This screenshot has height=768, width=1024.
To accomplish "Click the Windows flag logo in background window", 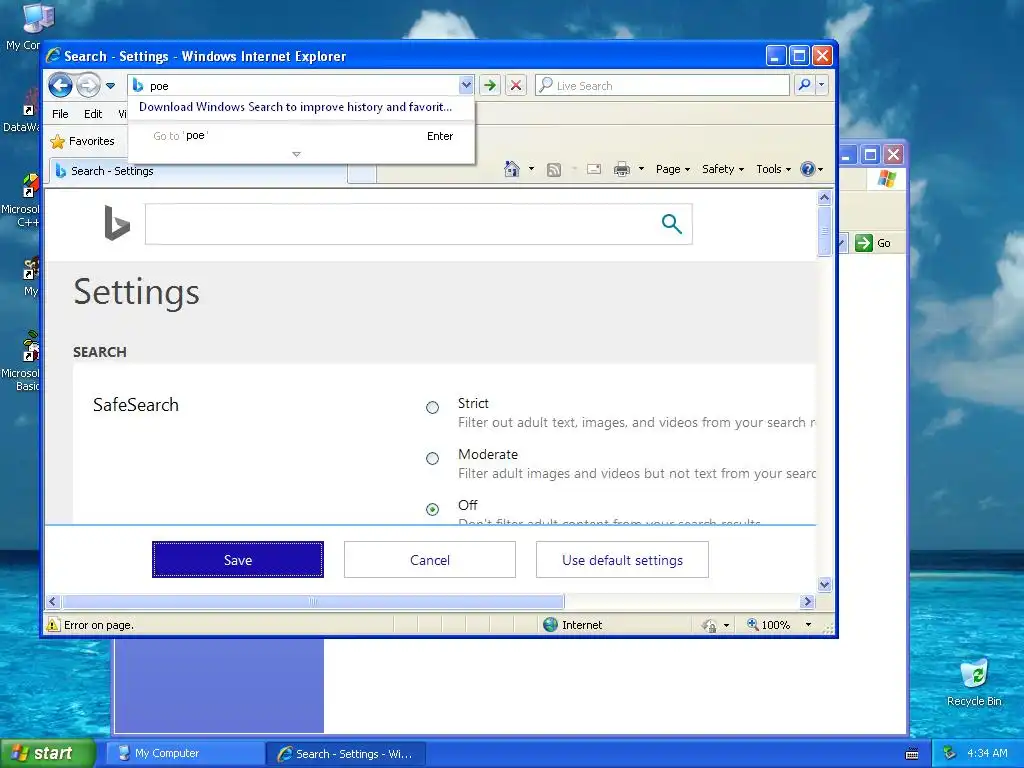I will click(x=887, y=178).
